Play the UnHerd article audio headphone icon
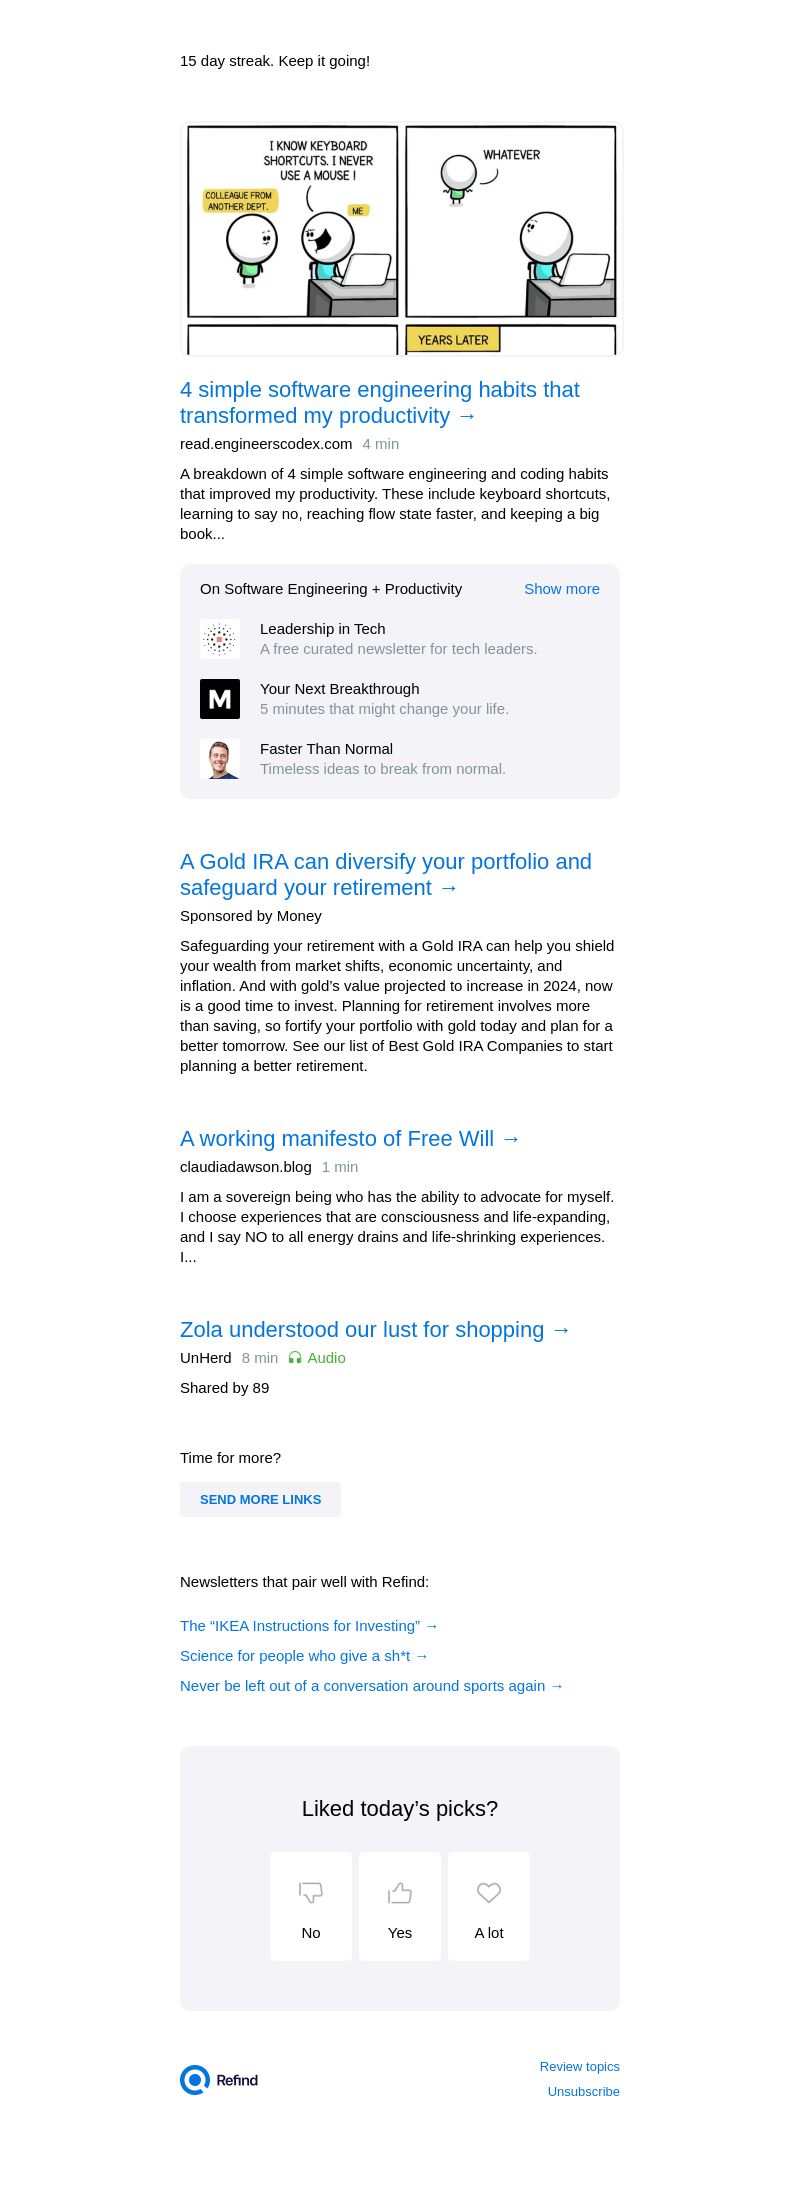 pyautogui.click(x=295, y=1358)
